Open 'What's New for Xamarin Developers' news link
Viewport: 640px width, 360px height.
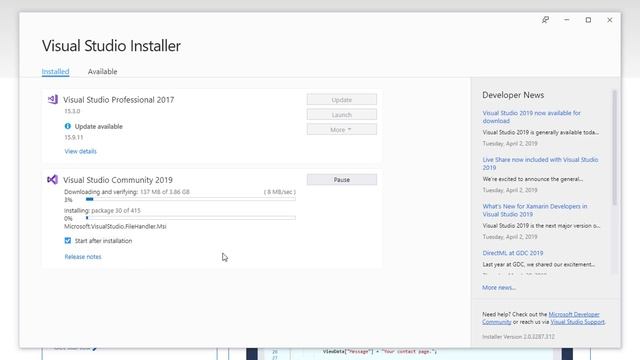pos(535,210)
